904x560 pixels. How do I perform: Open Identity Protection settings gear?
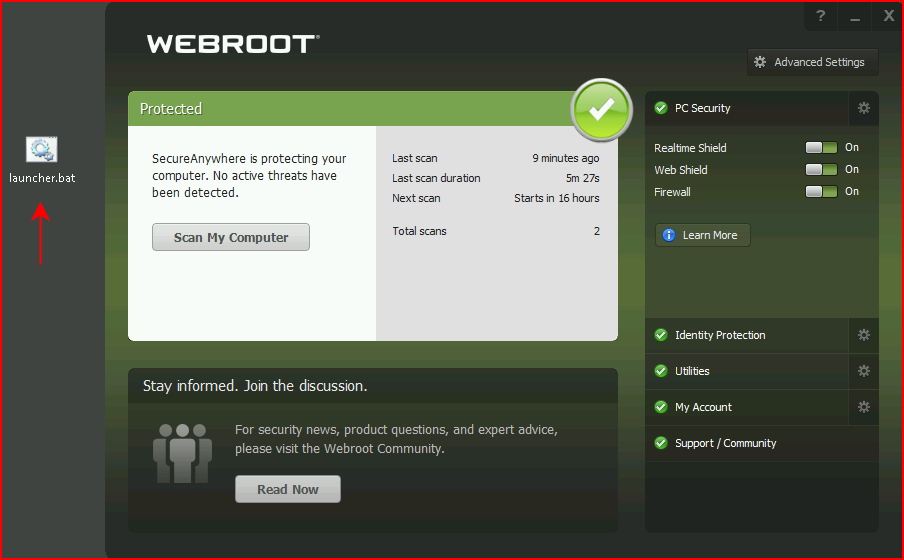click(863, 335)
